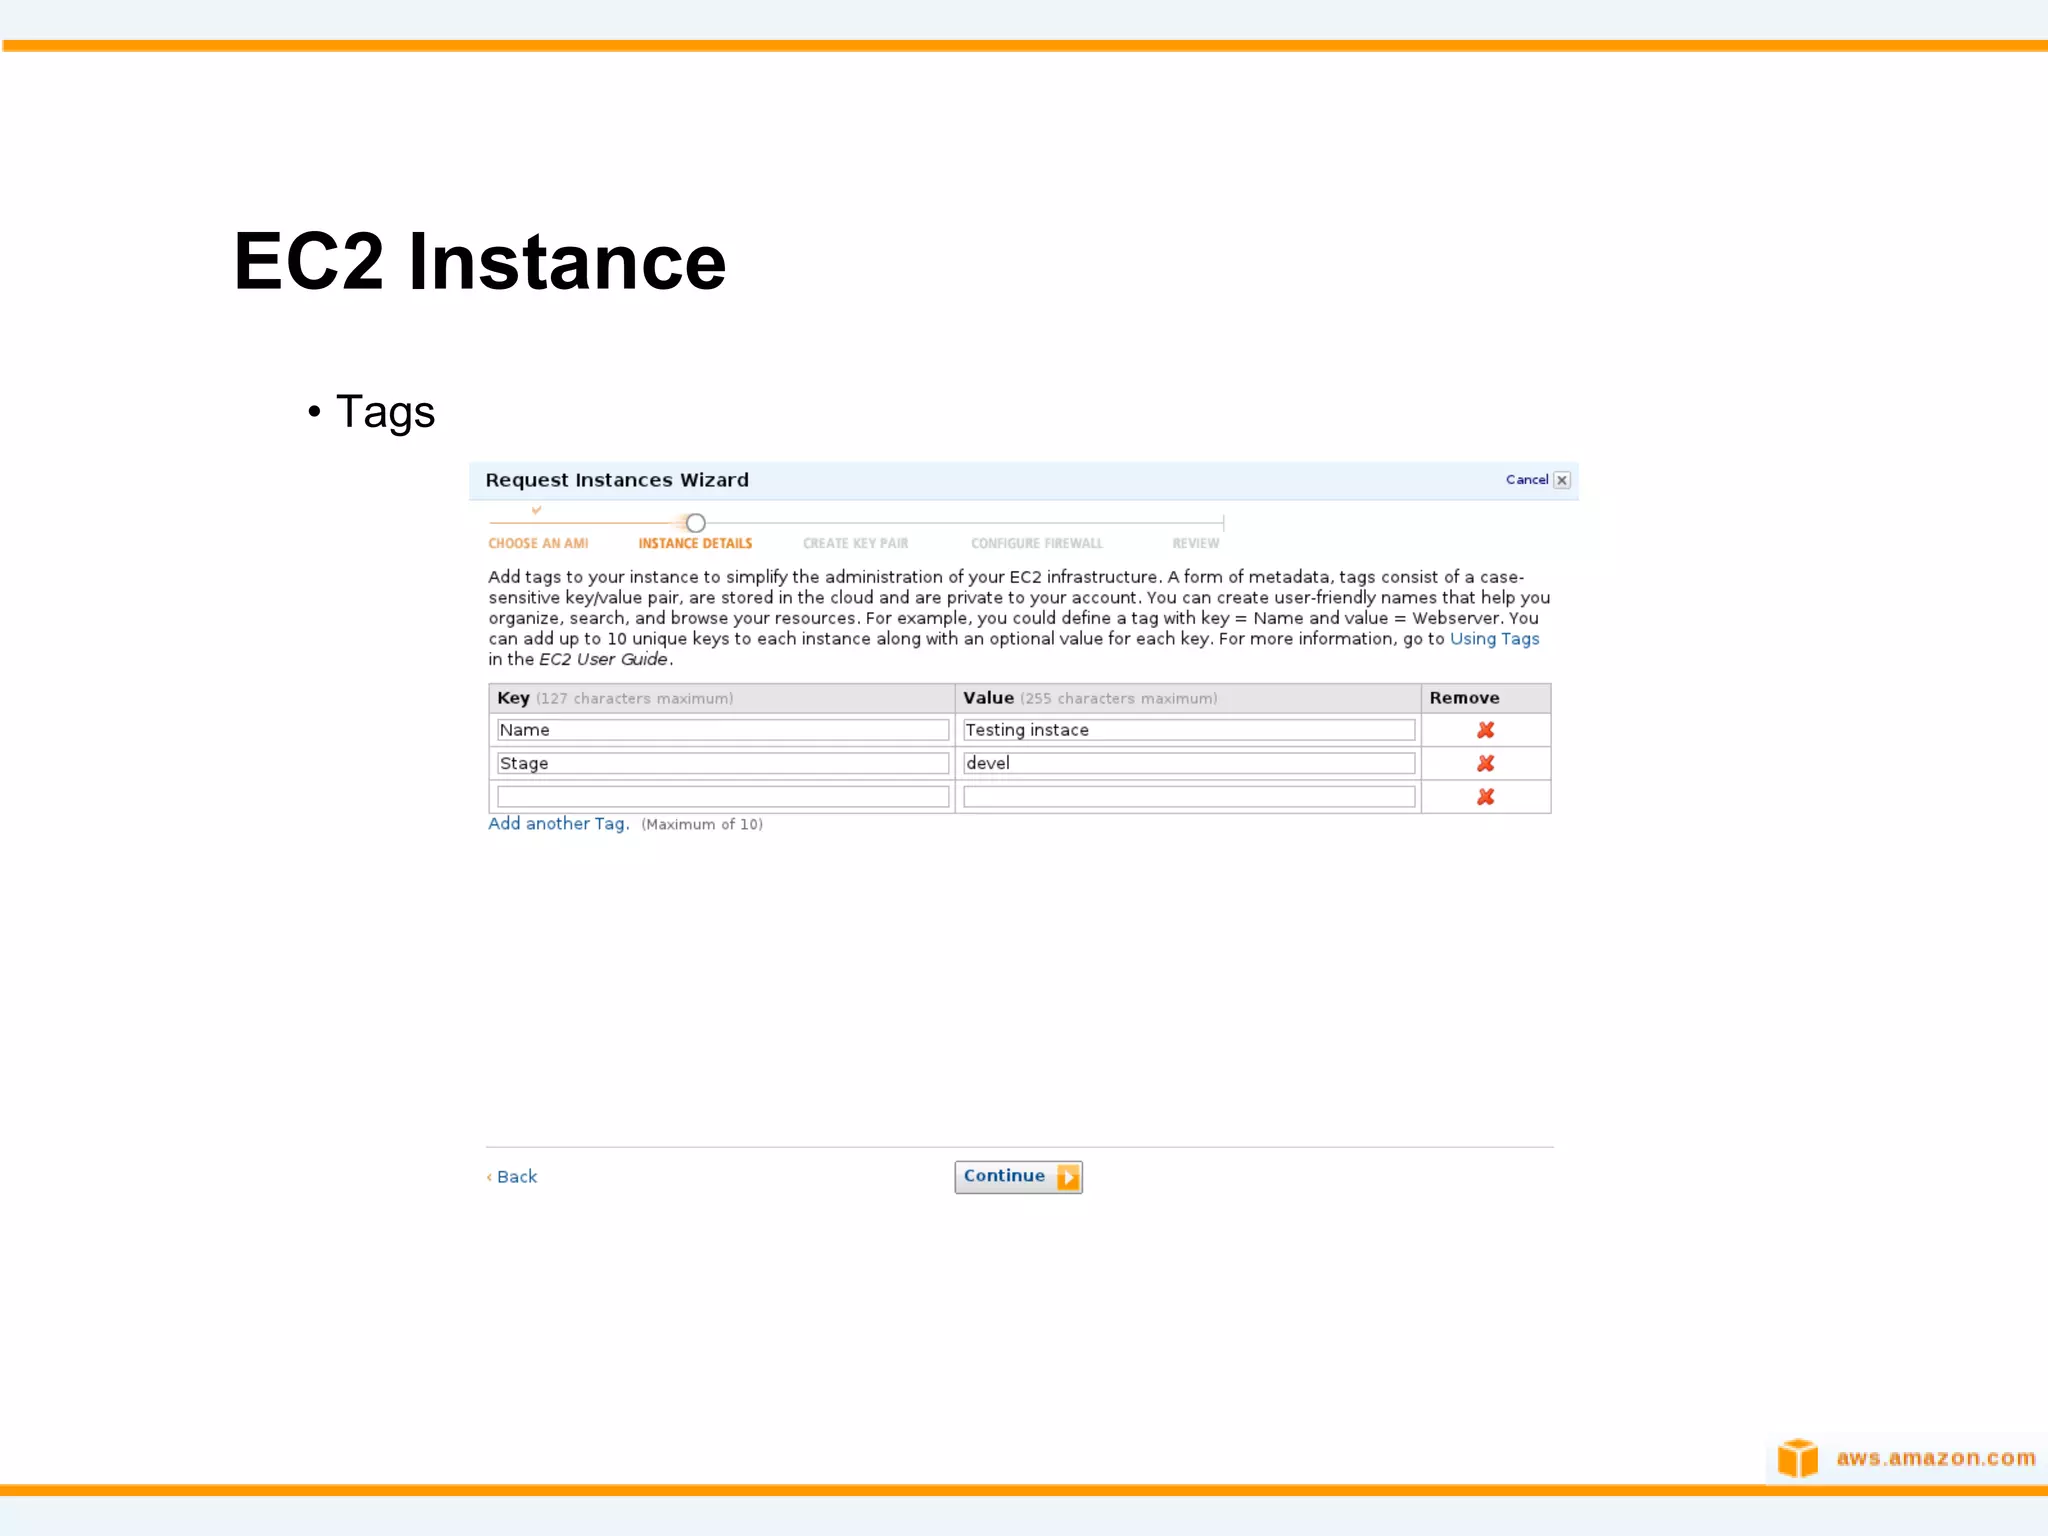Image resolution: width=2048 pixels, height=1536 pixels.
Task: Remove the Name tag row
Action: (1485, 730)
